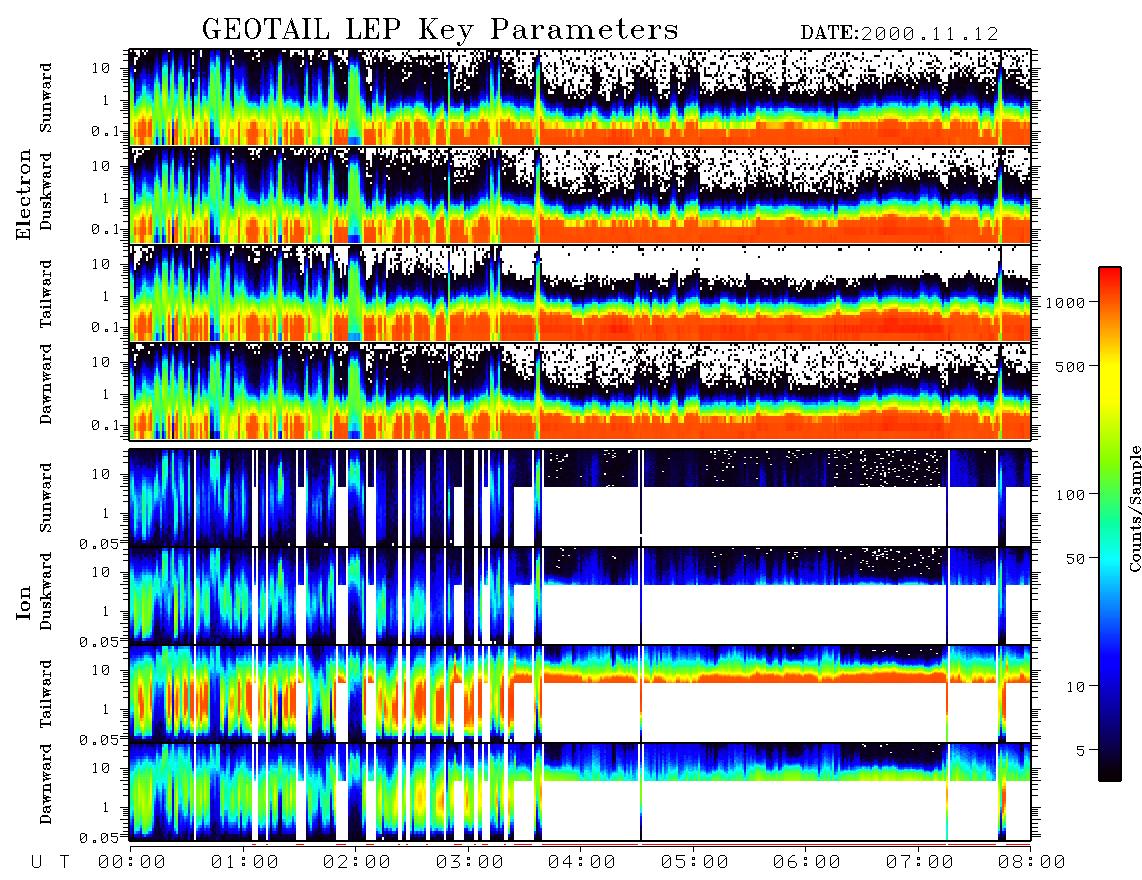Click the "0.05" tick of Ion Dawnward panel
This screenshot has height=880, width=1142.
point(100,838)
